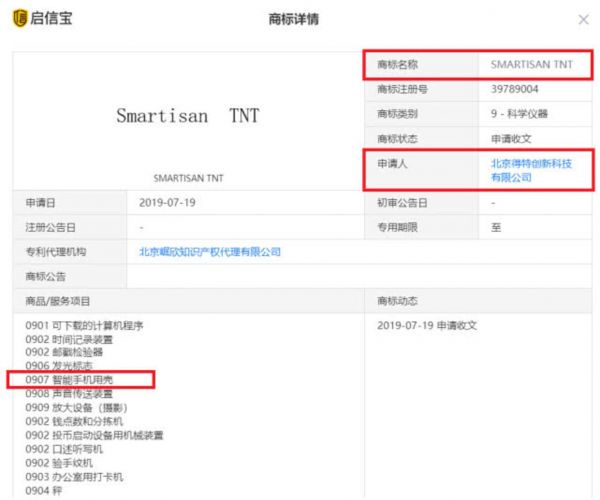Select item 0903 办公室用打卡机
Image resolution: width=600 pixels, height=500 pixels.
pos(74,477)
